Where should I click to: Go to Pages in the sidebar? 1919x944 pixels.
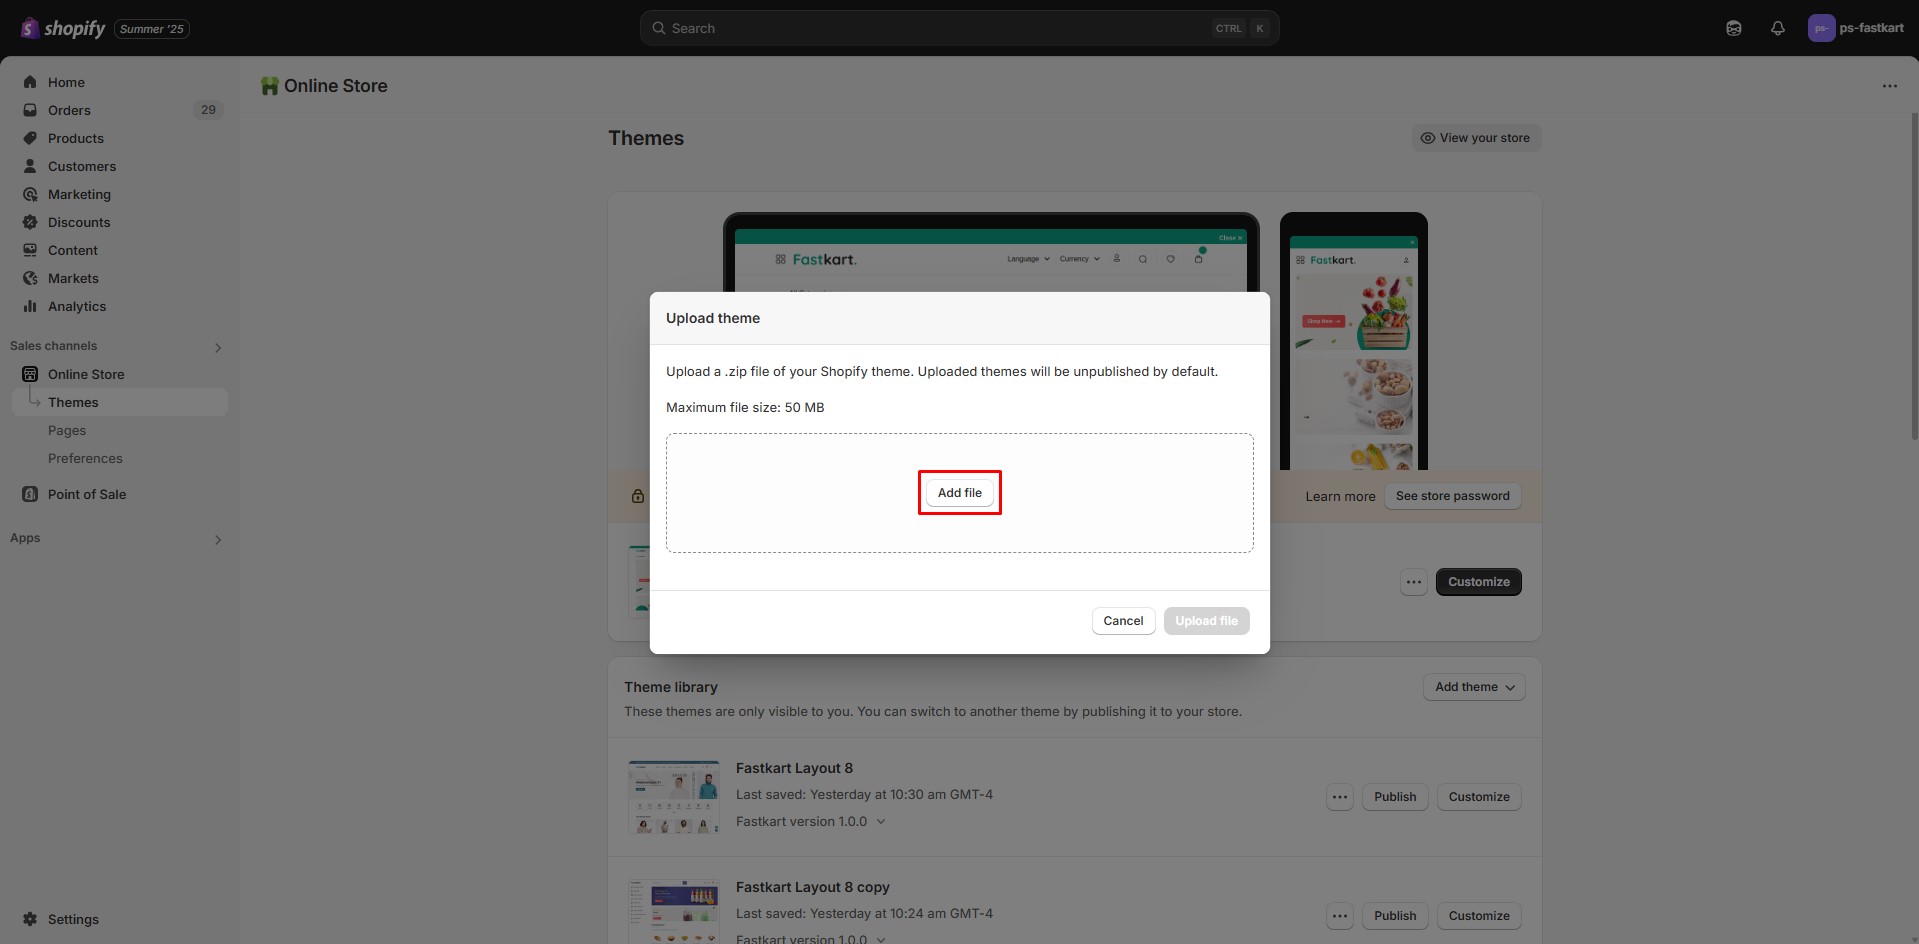pos(67,430)
